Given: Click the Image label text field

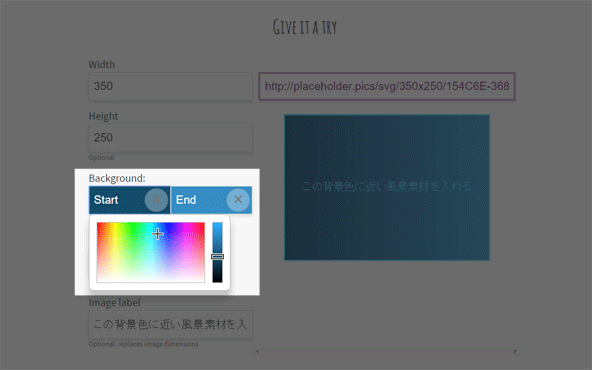Looking at the screenshot, I should click(x=171, y=325).
